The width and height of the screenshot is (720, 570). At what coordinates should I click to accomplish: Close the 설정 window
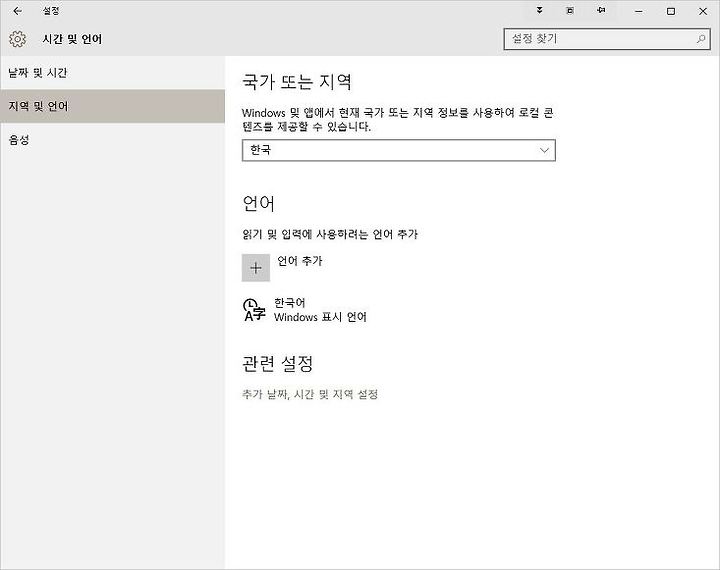coord(703,11)
